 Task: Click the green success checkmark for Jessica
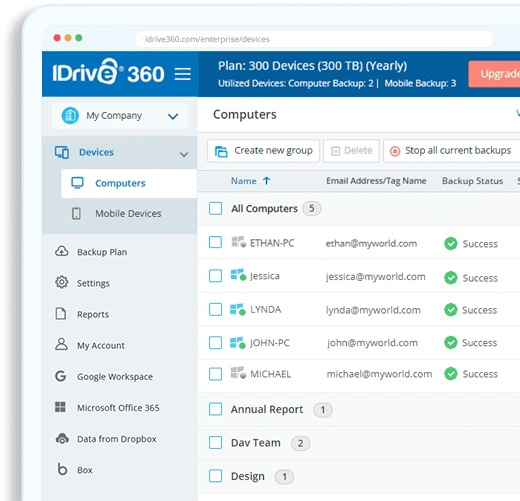click(451, 278)
